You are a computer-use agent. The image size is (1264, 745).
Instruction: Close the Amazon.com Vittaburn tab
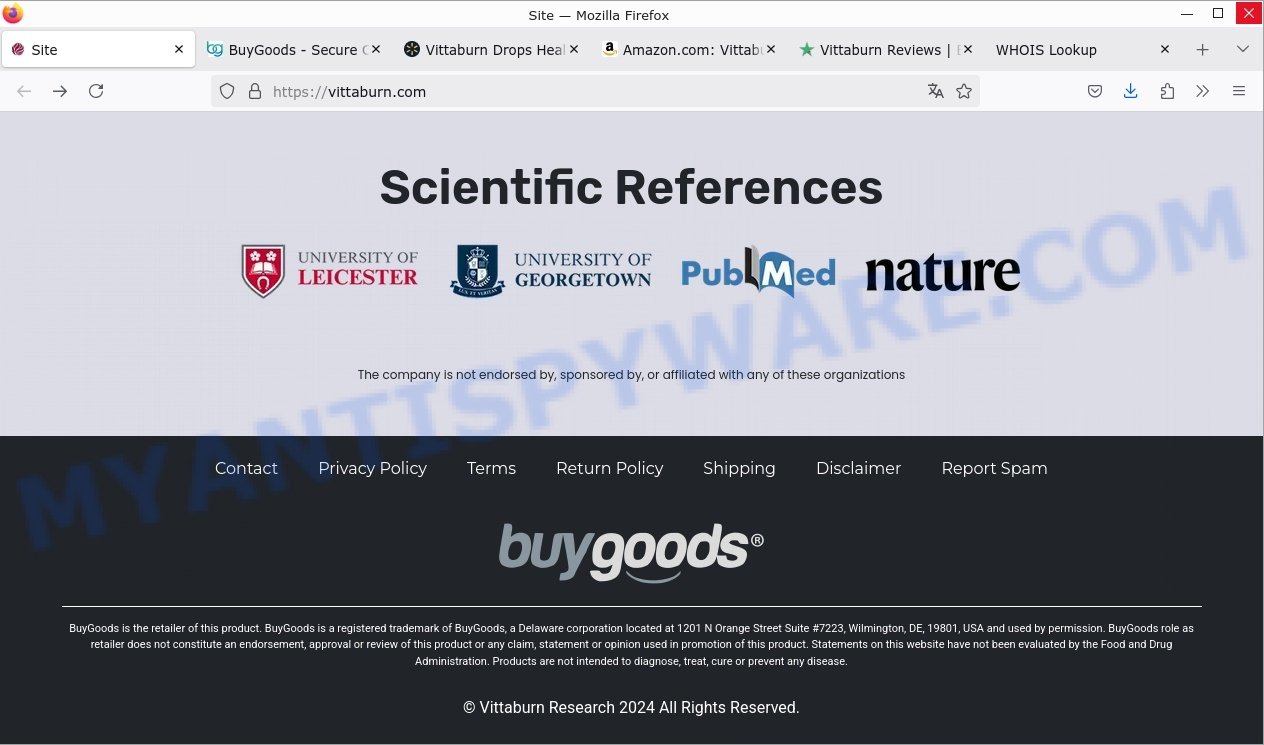(x=771, y=49)
